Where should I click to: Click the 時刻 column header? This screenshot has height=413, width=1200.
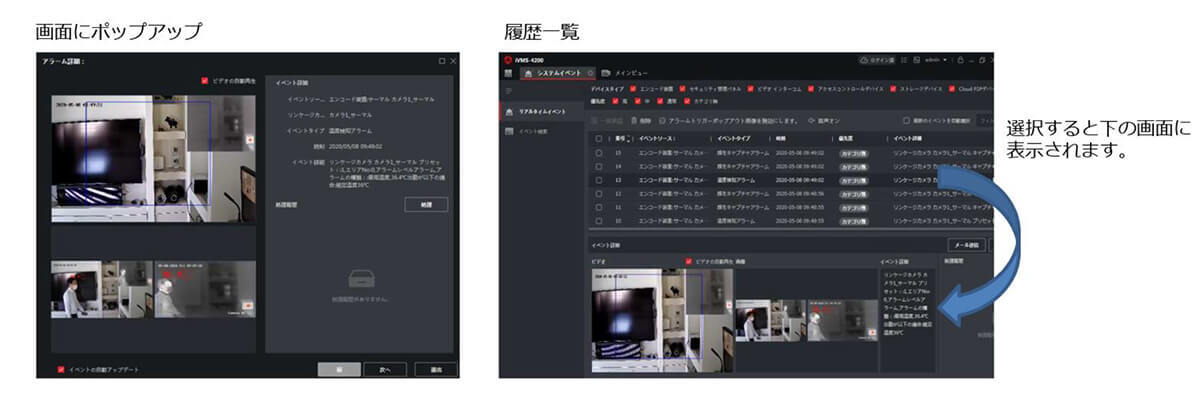point(781,138)
